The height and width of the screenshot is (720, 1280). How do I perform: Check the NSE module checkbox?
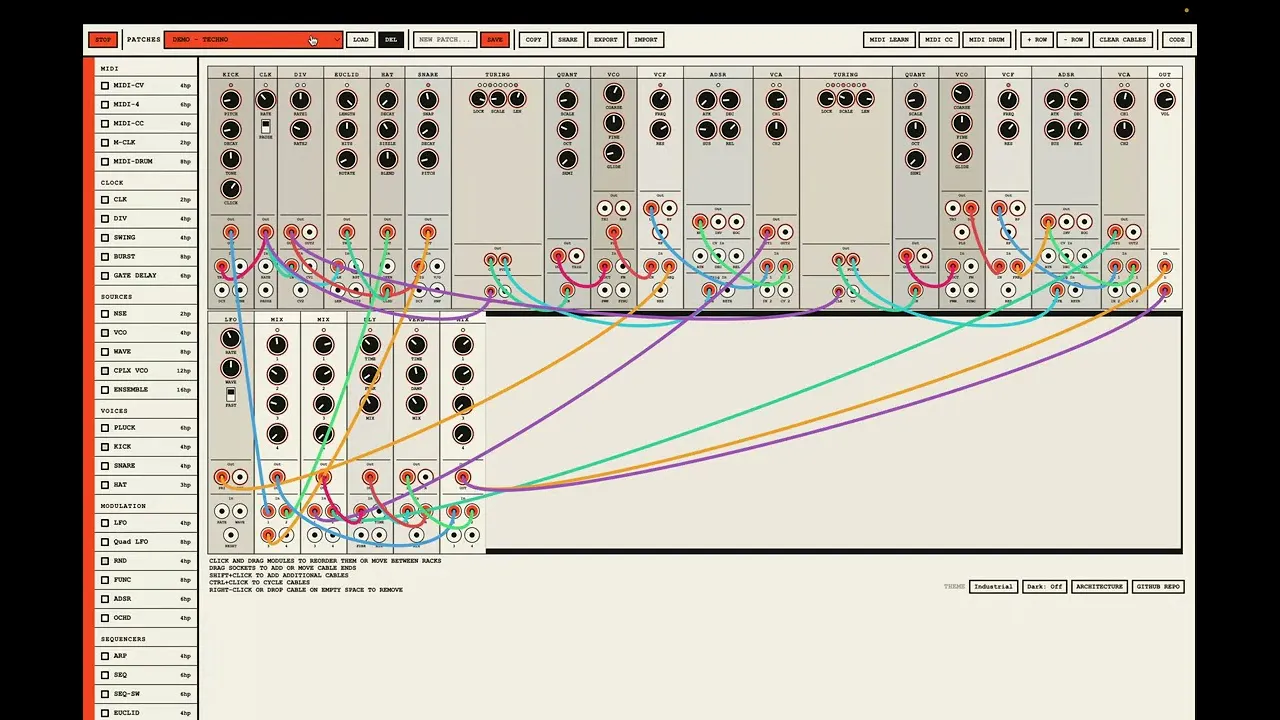tap(105, 314)
